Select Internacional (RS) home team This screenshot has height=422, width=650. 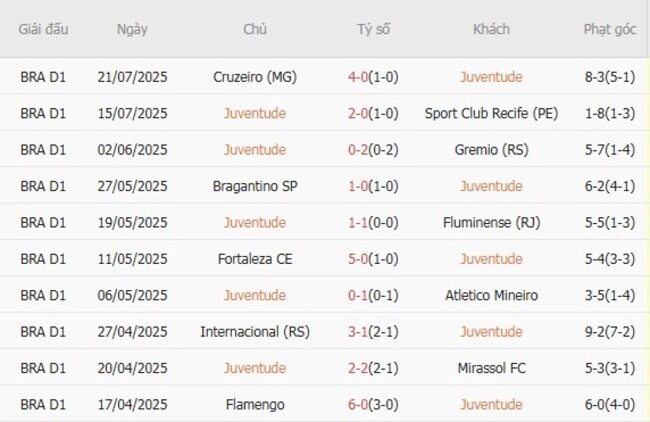click(x=255, y=332)
